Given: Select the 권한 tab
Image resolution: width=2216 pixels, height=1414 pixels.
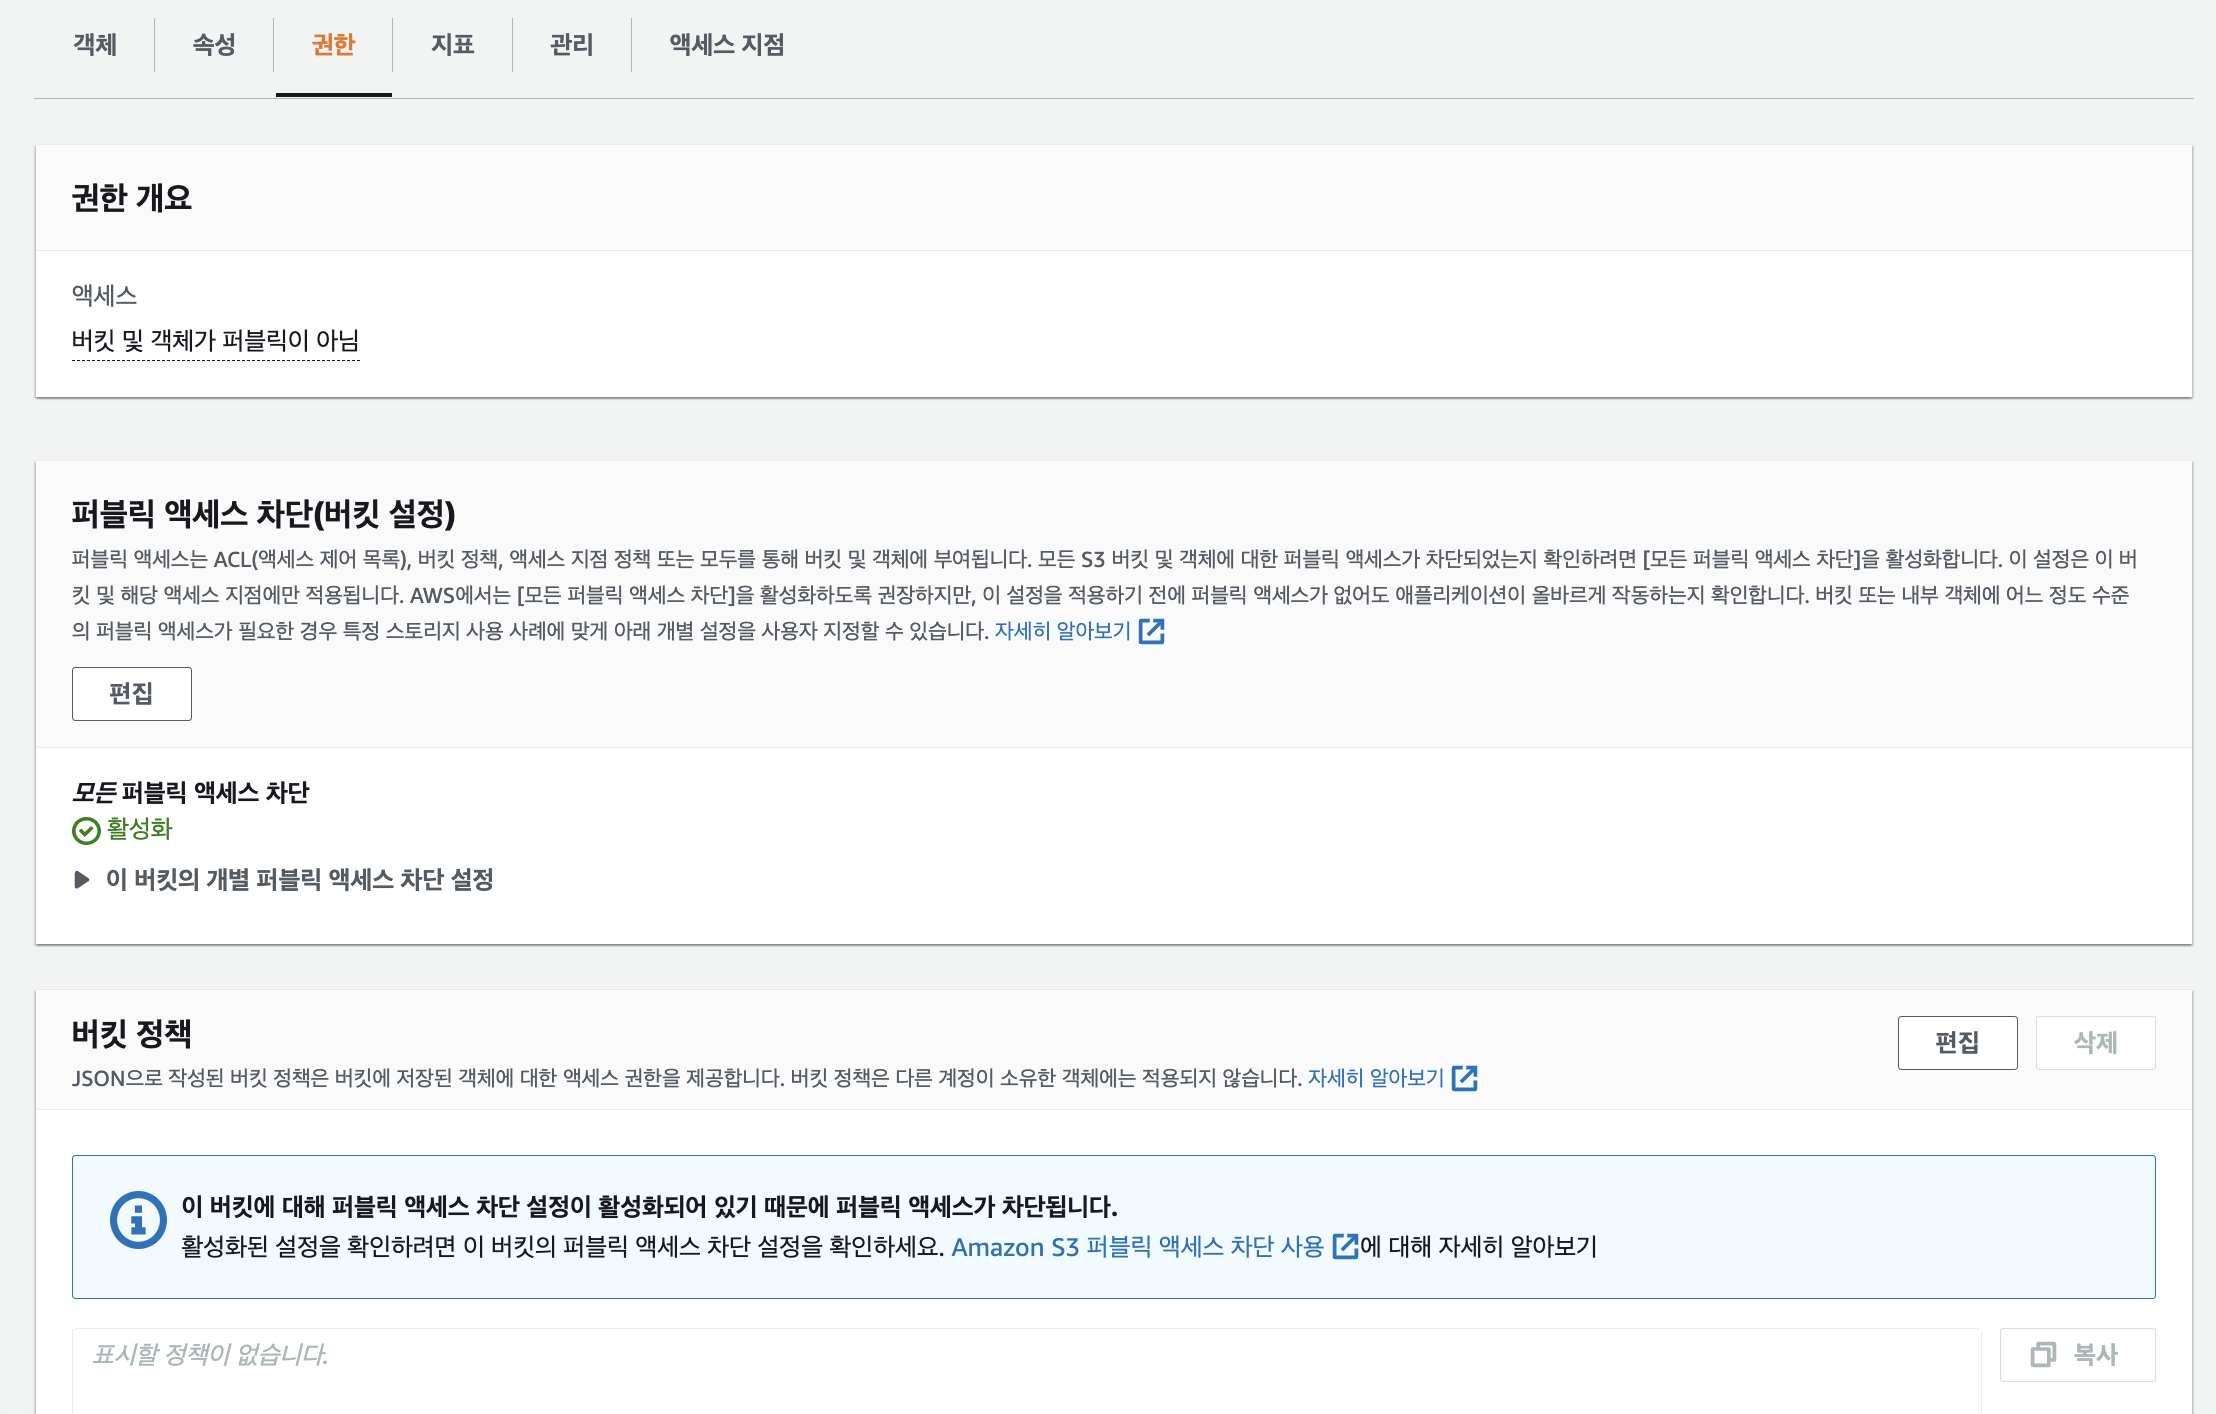Looking at the screenshot, I should (333, 45).
